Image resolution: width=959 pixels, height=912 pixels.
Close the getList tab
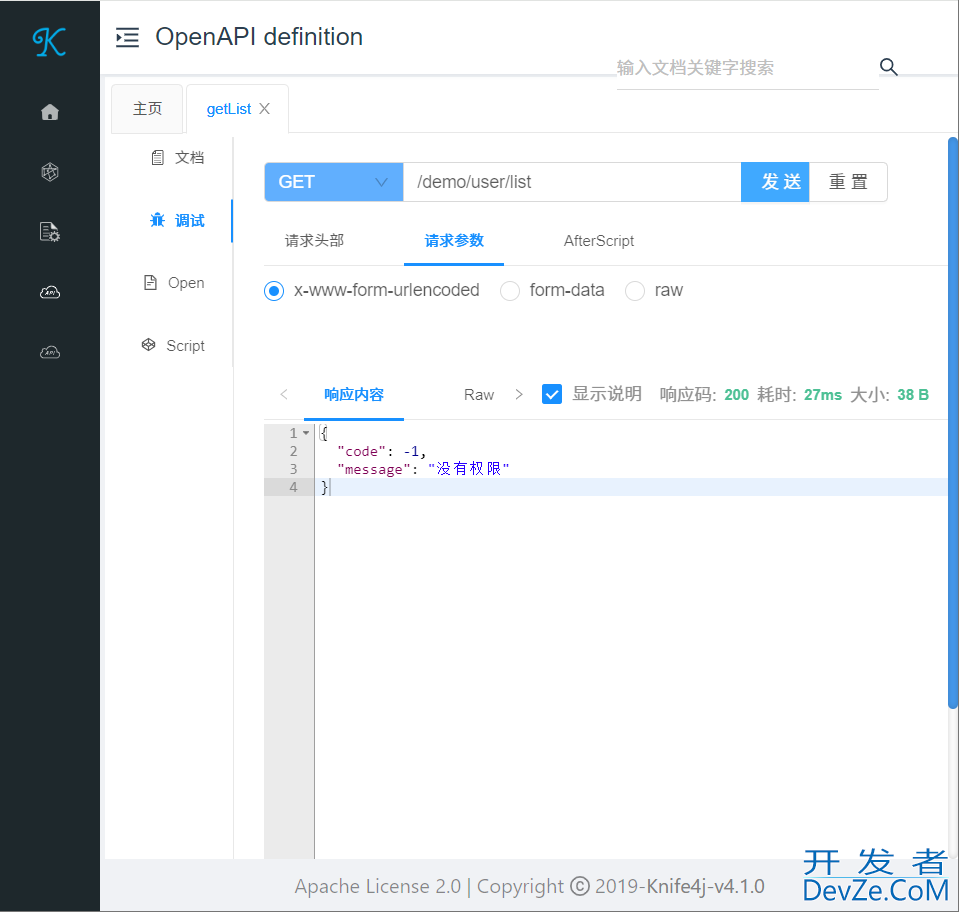click(x=264, y=108)
